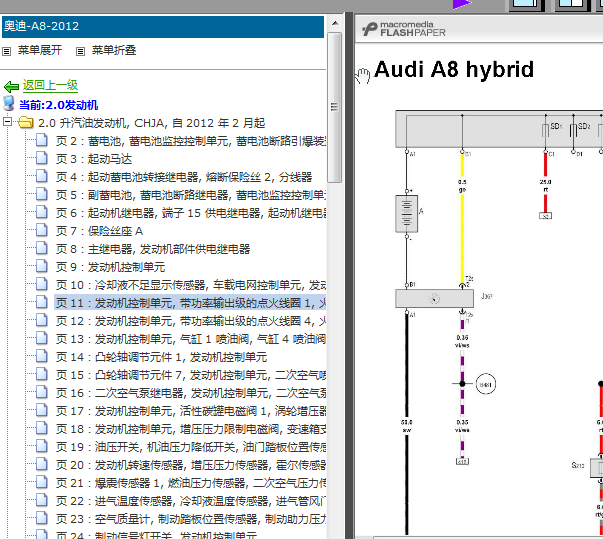Open 页 2 : 蓄电池 page entry
This screenshot has height=539, width=603.
(191, 141)
